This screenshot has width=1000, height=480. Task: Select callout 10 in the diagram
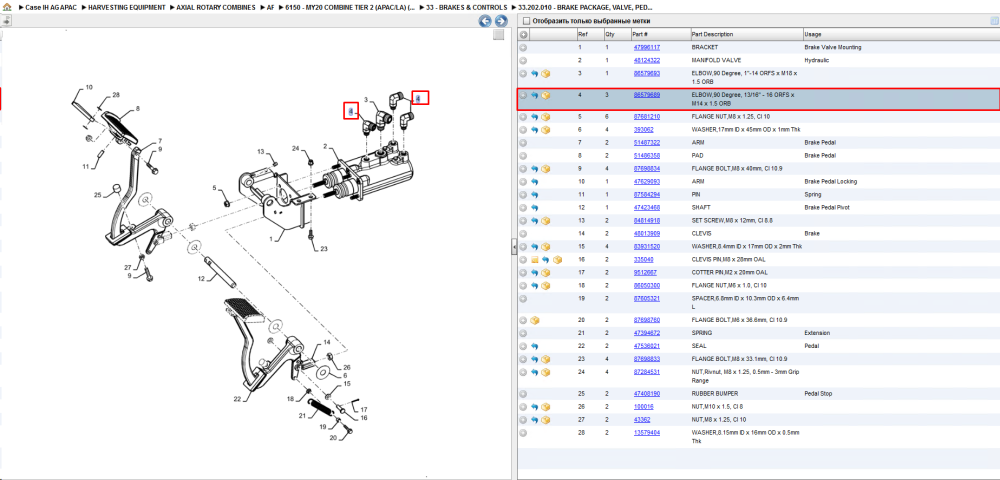[x=89, y=87]
